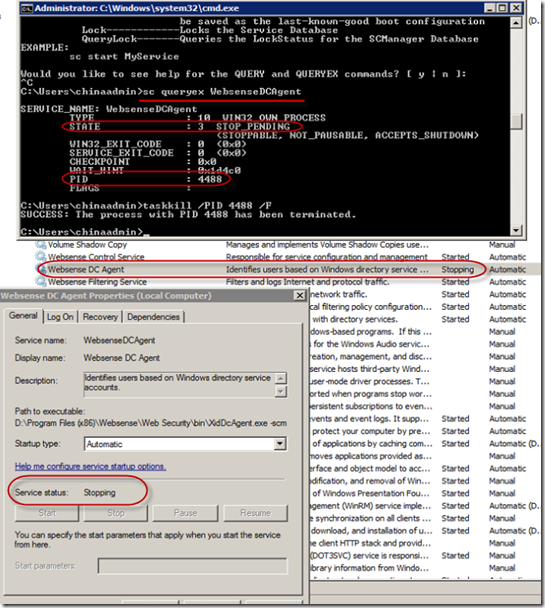Click 'Filters and logs Internet and protocol traffic' description
This screenshot has width=545, height=608.
click(307, 282)
